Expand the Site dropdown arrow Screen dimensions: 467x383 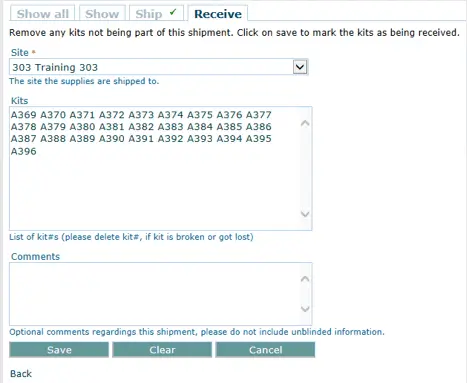point(300,67)
